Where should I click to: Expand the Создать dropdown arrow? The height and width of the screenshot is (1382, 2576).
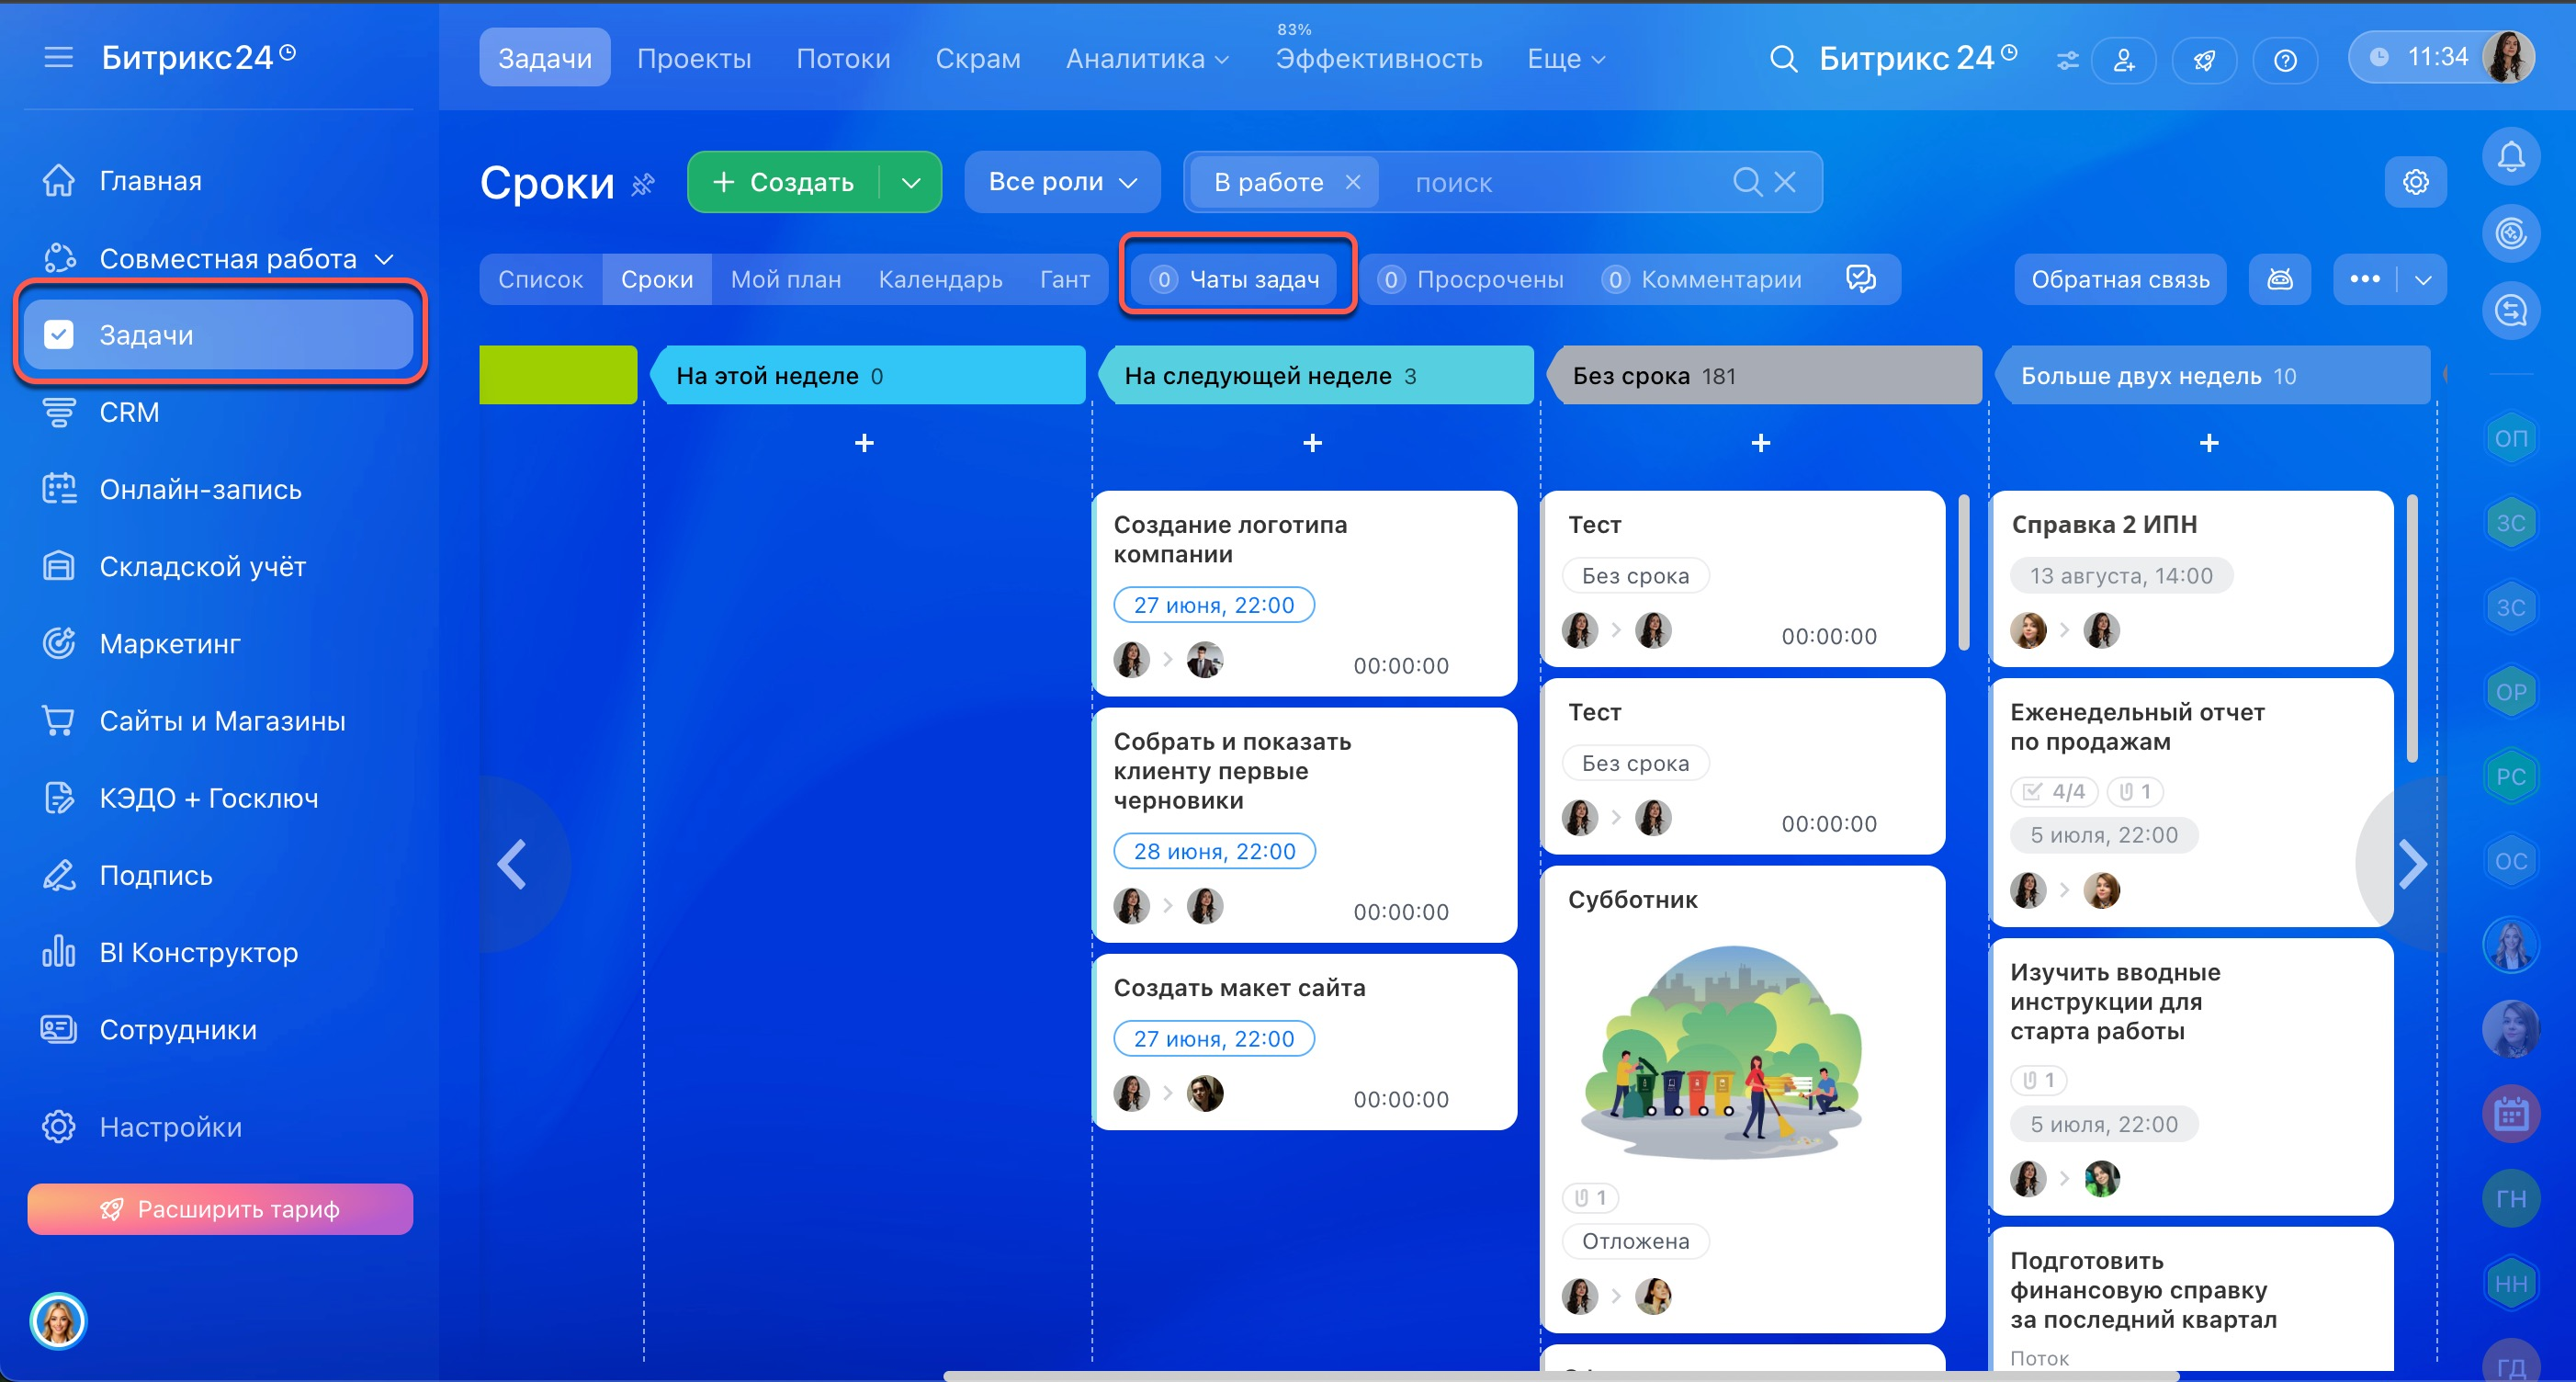(x=910, y=182)
